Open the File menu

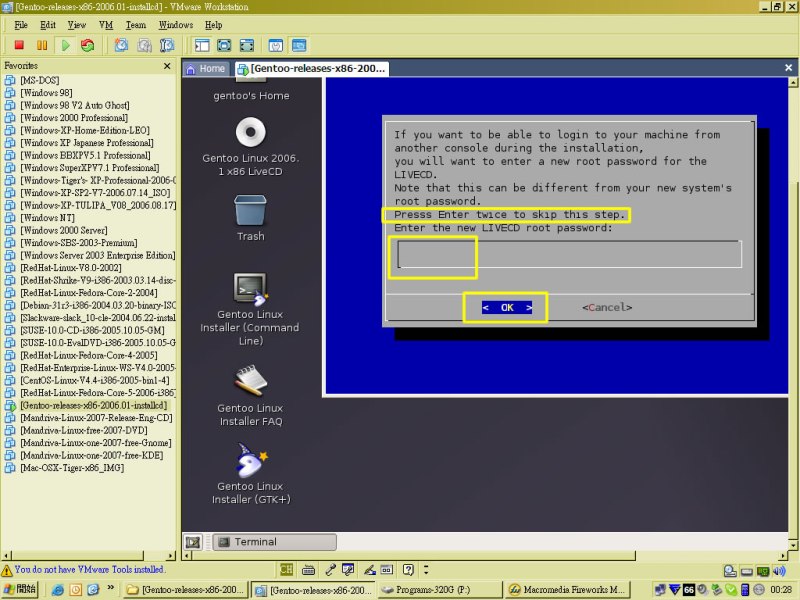click(21, 25)
